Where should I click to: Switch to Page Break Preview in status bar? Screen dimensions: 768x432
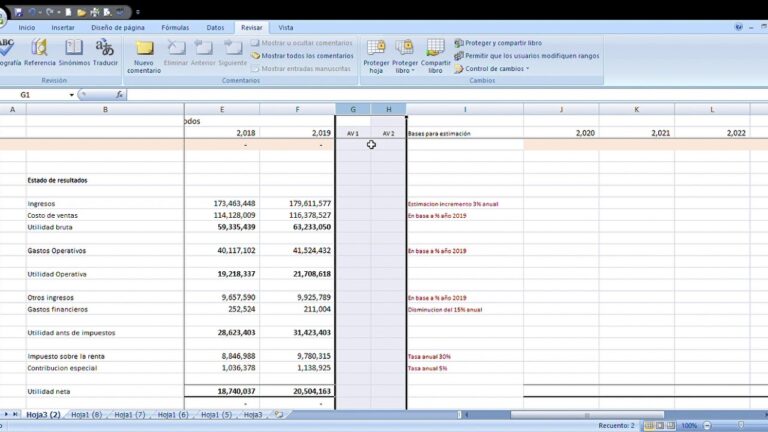coord(671,426)
